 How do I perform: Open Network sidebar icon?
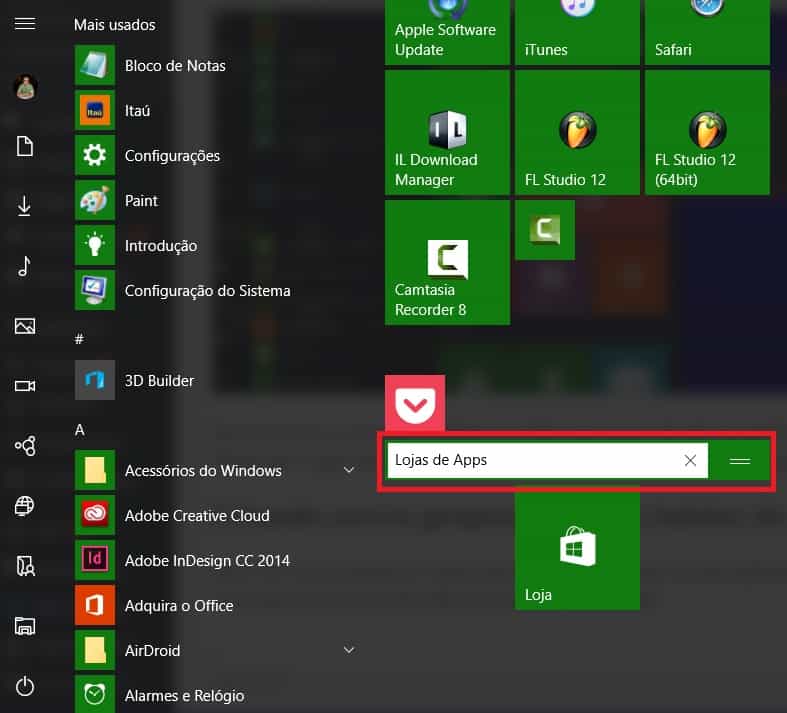click(25, 506)
